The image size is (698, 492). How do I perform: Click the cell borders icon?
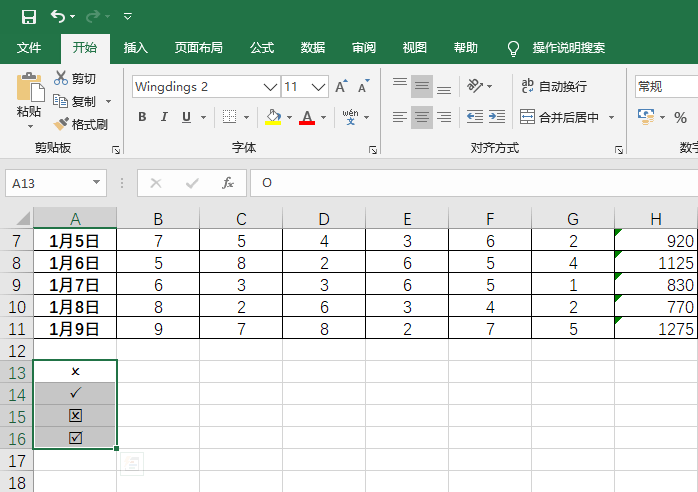point(229,117)
